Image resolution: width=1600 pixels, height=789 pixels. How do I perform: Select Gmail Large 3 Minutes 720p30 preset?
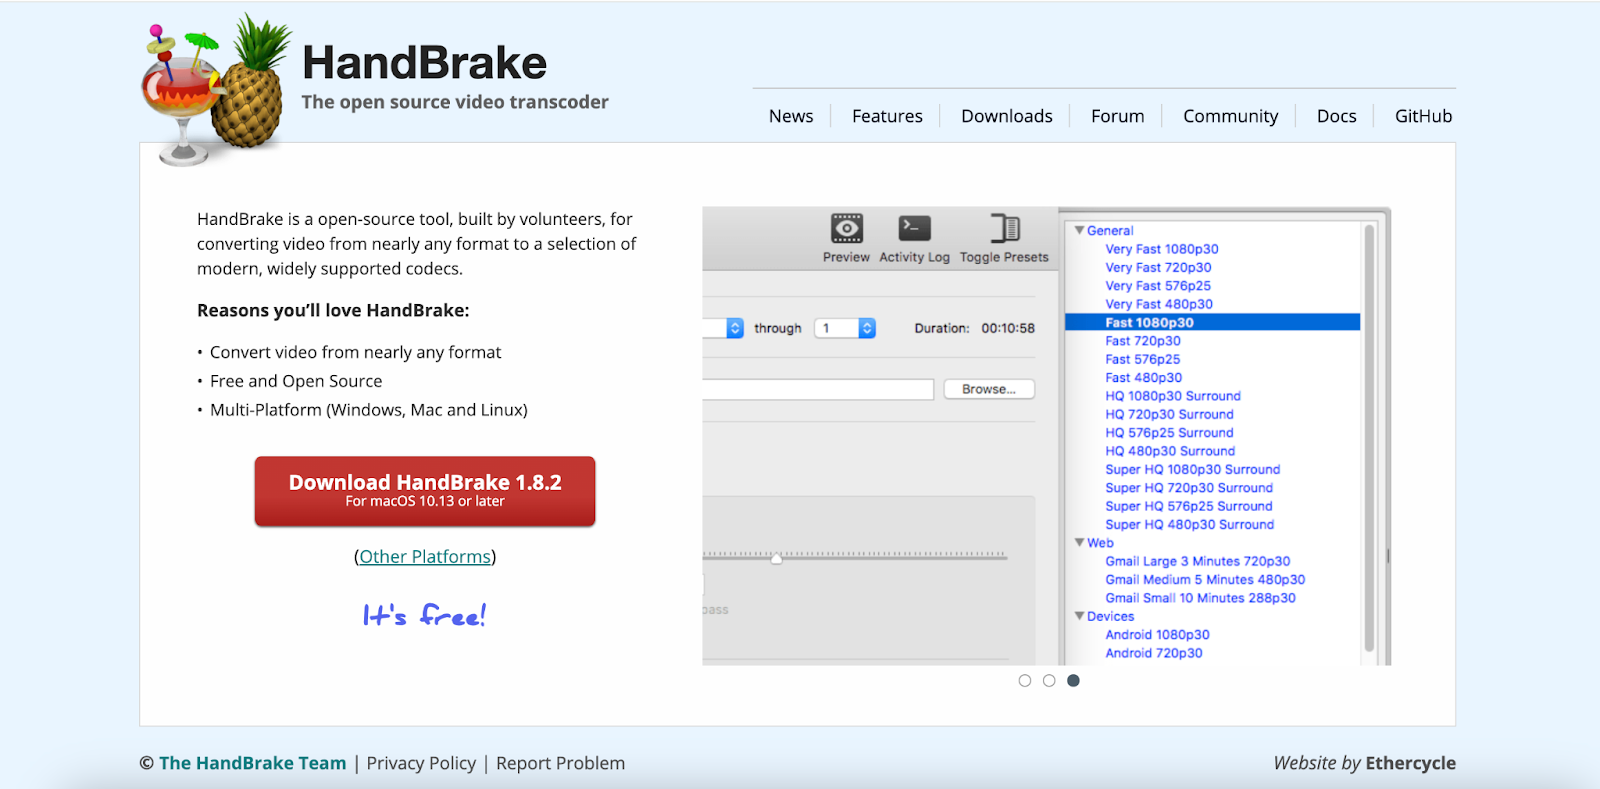pos(1198,561)
